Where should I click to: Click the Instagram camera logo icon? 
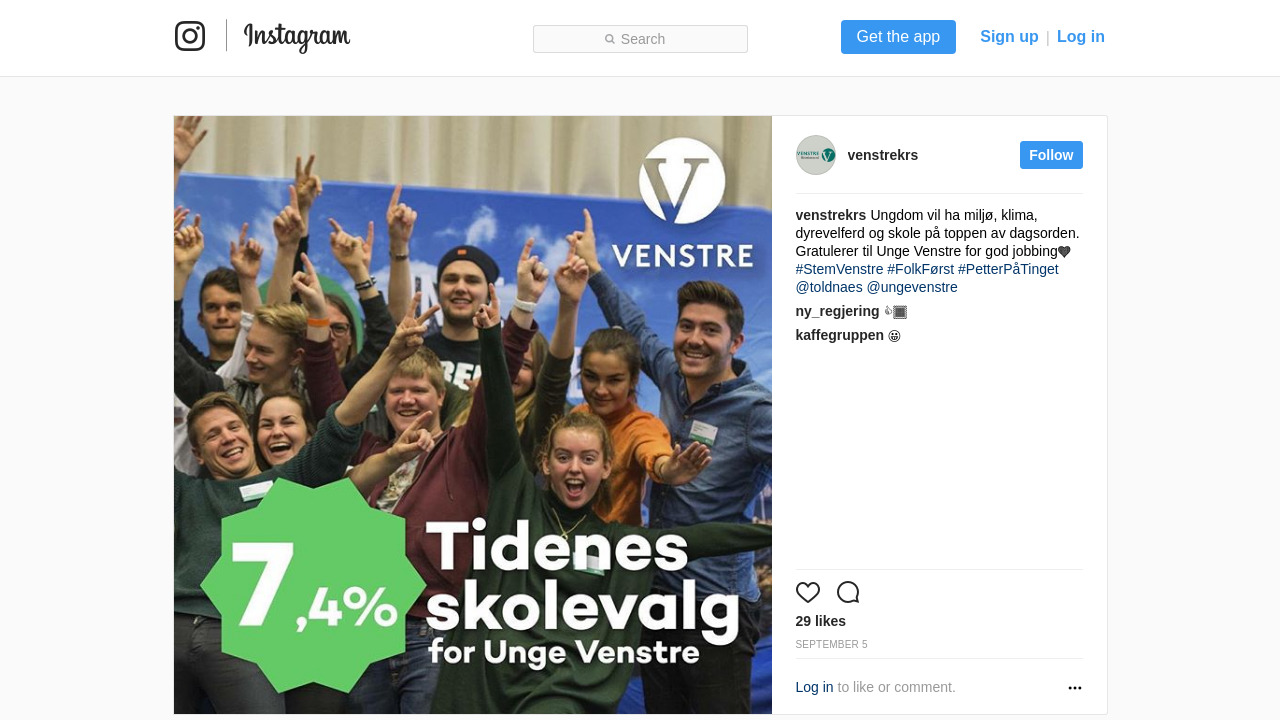tap(190, 36)
